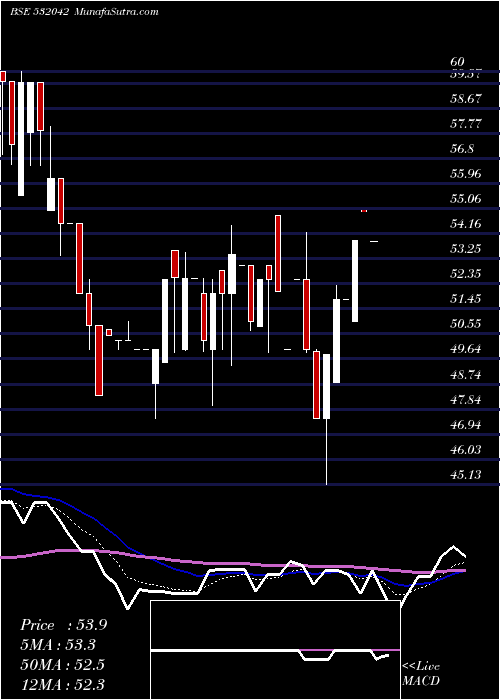Click the 52.35 price axis label
This screenshot has height=700, width=500.
[x=466, y=273]
